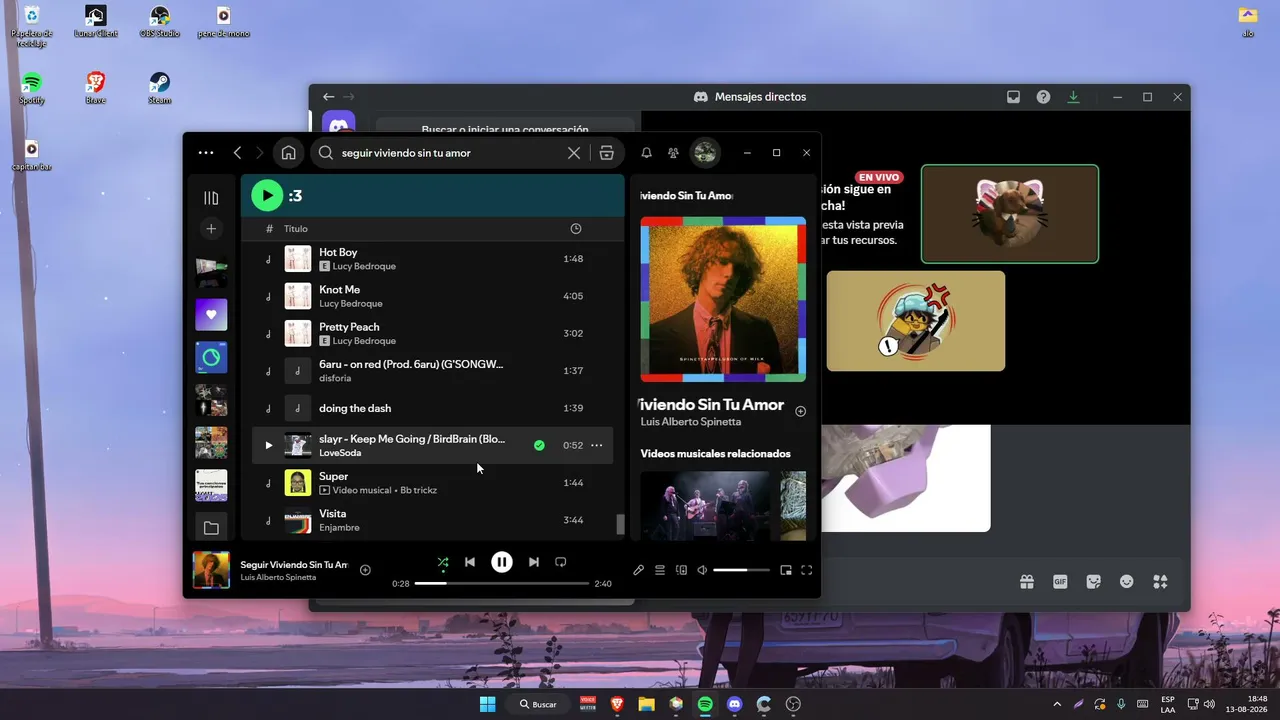Open Discord inbox icon
Image resolution: width=1280 pixels, height=720 pixels.
(x=1013, y=97)
